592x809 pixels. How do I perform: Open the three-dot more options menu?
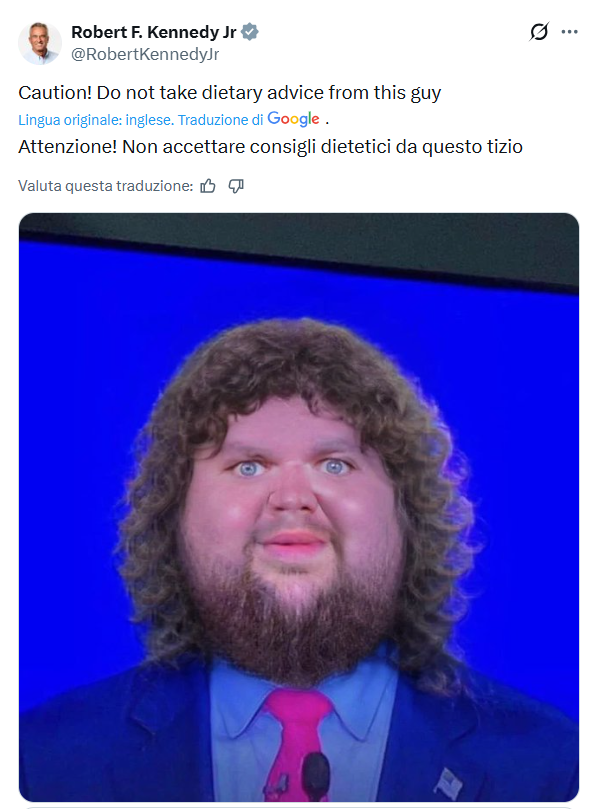point(569,32)
